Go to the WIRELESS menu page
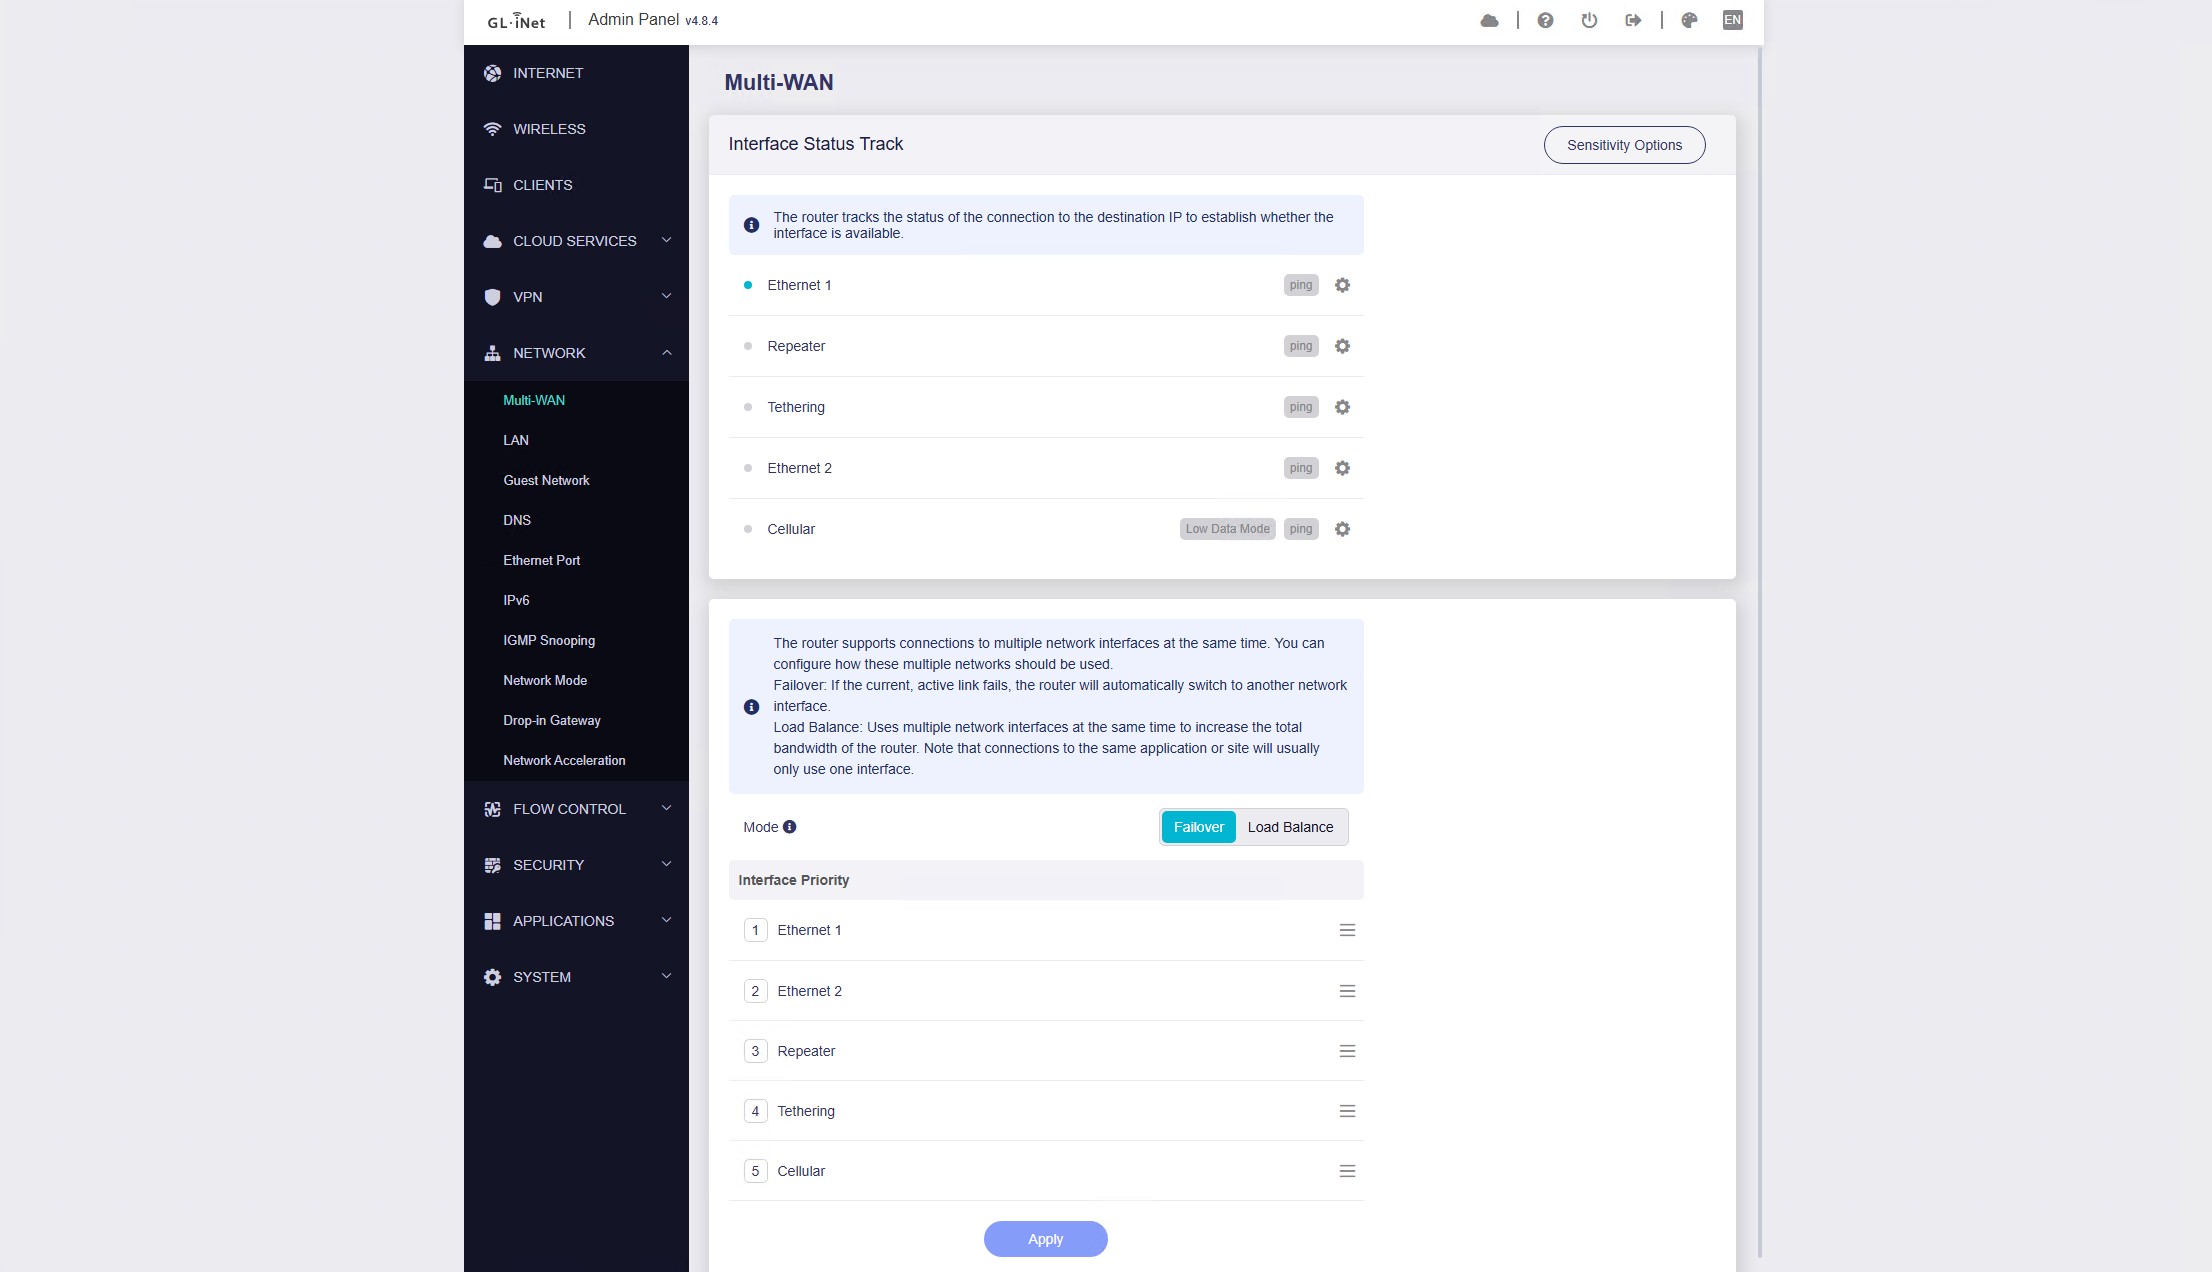The image size is (2212, 1272). point(549,129)
